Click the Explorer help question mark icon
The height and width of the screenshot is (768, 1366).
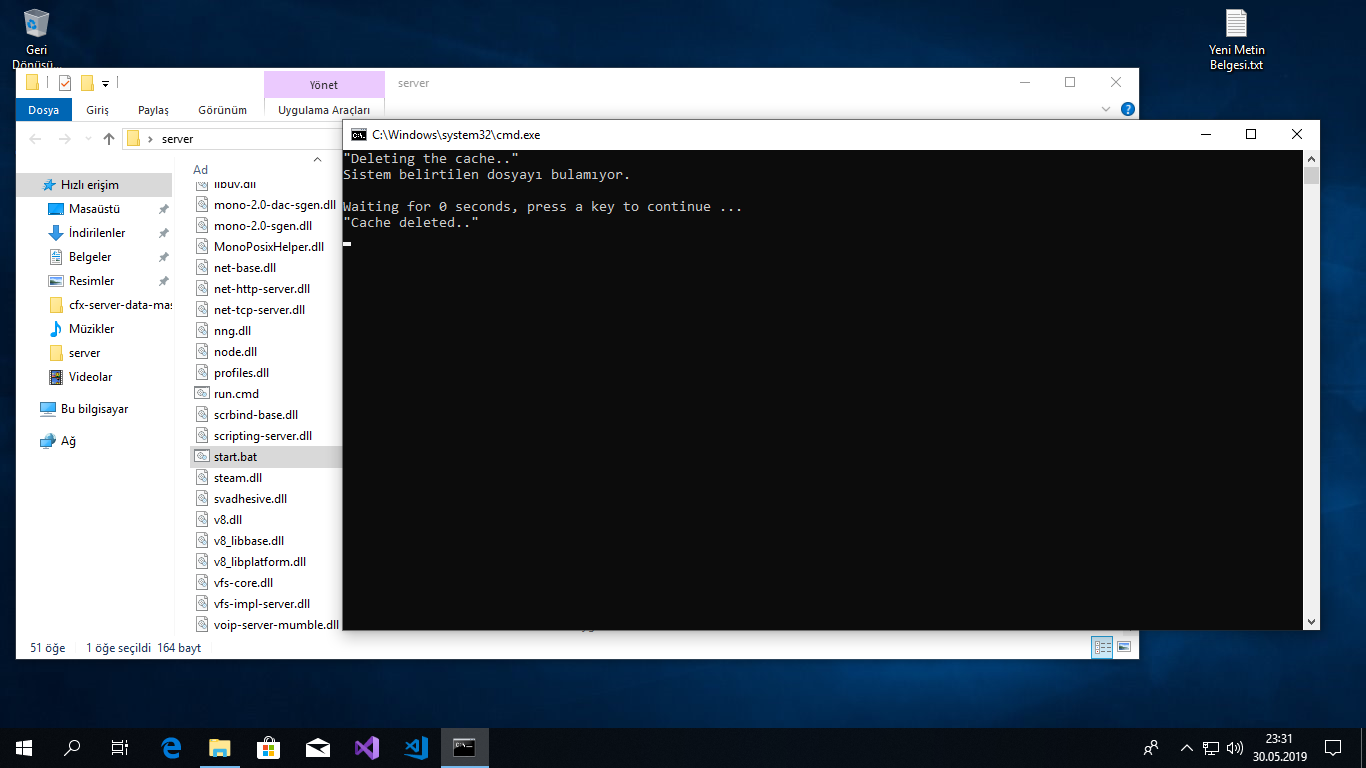click(x=1128, y=109)
